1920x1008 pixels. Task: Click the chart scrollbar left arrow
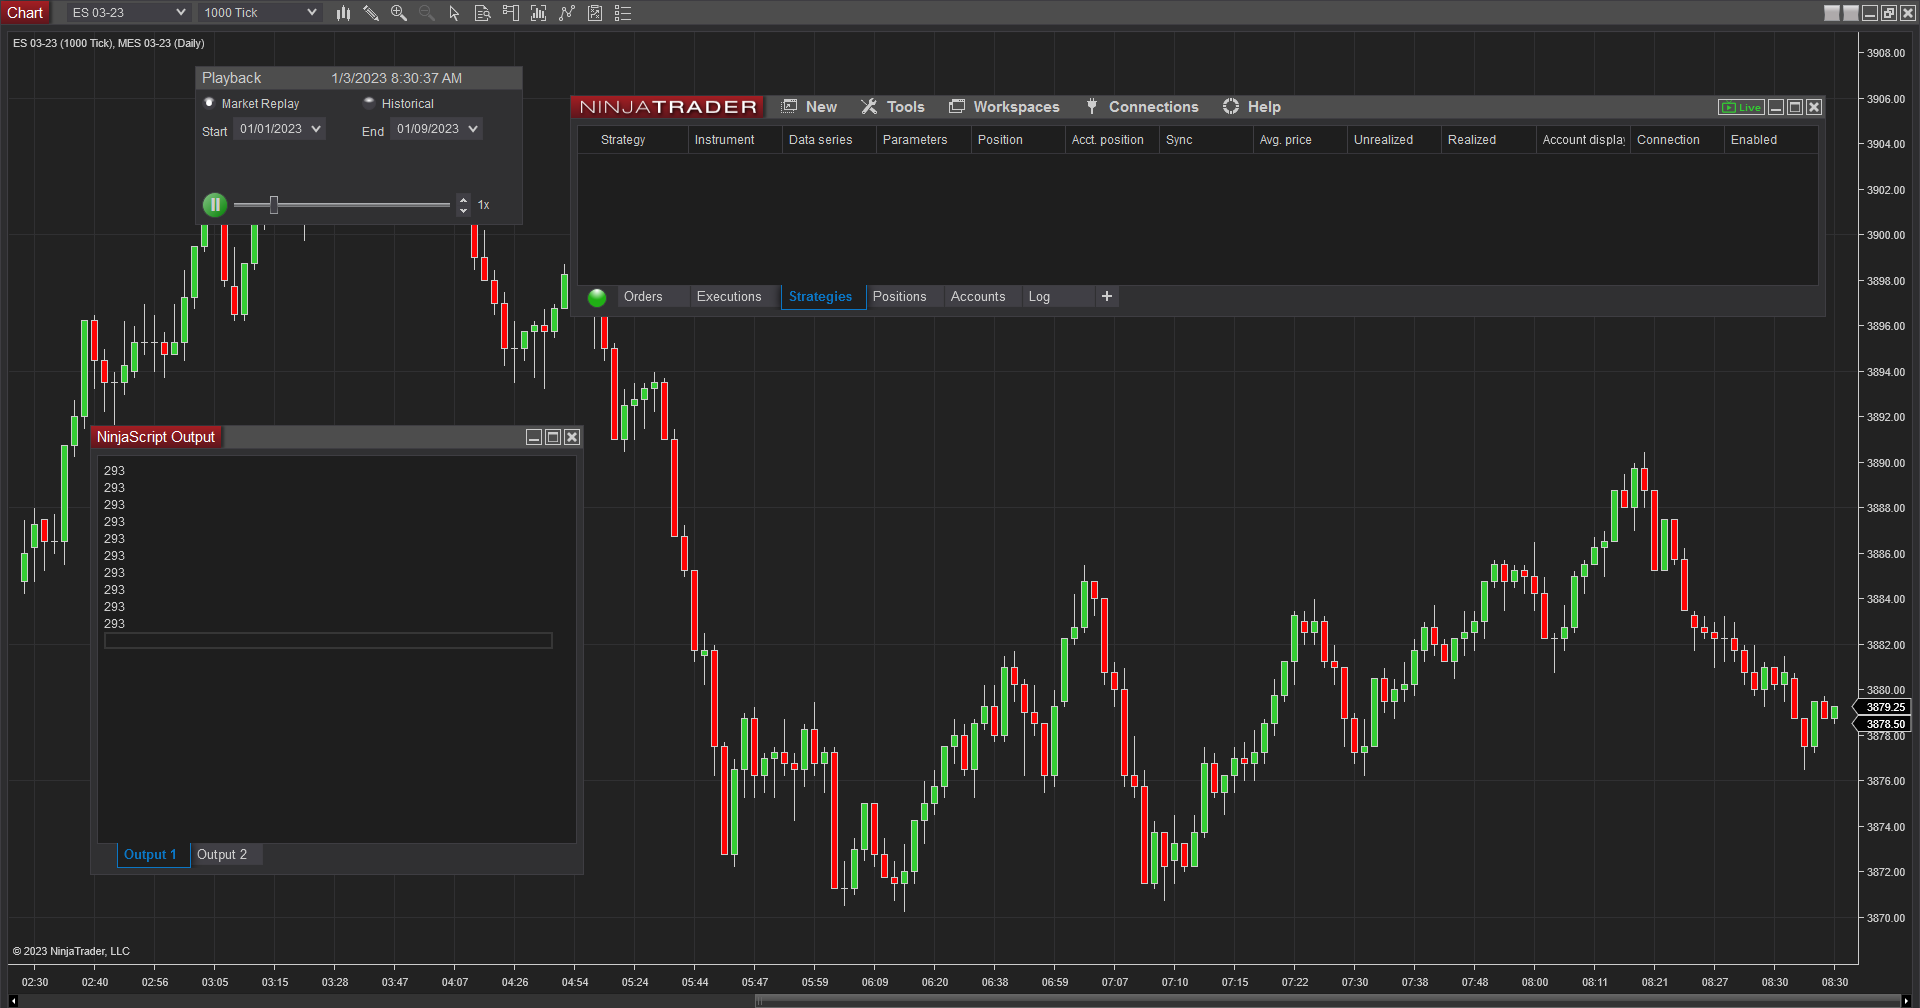pyautogui.click(x=13, y=1001)
